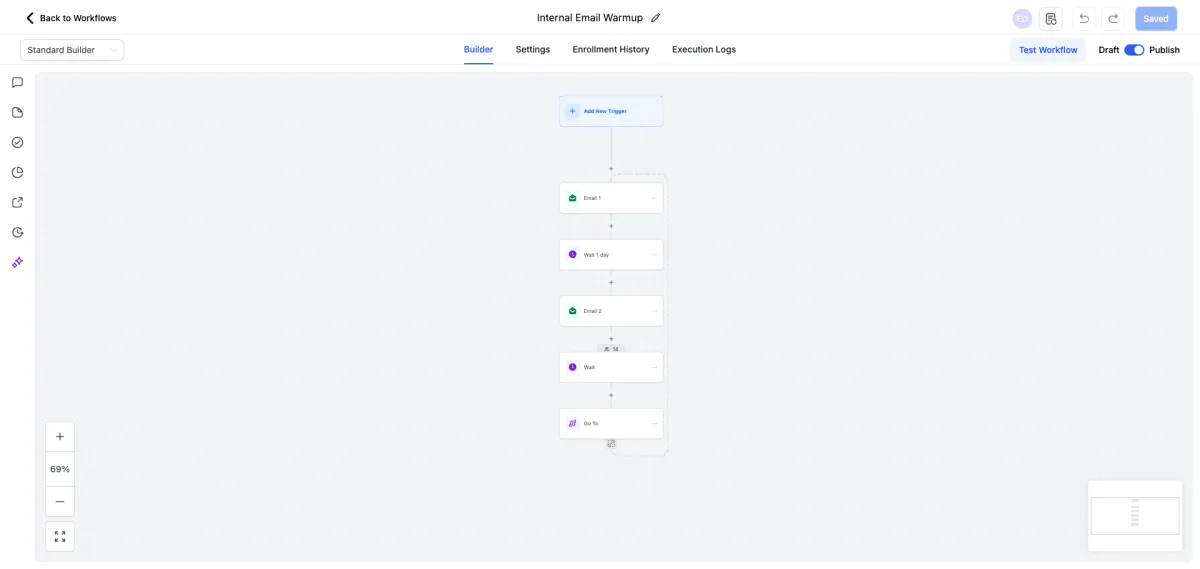The height and width of the screenshot is (569, 1200).
Task: Open the version history document icon
Action: coord(1051,19)
